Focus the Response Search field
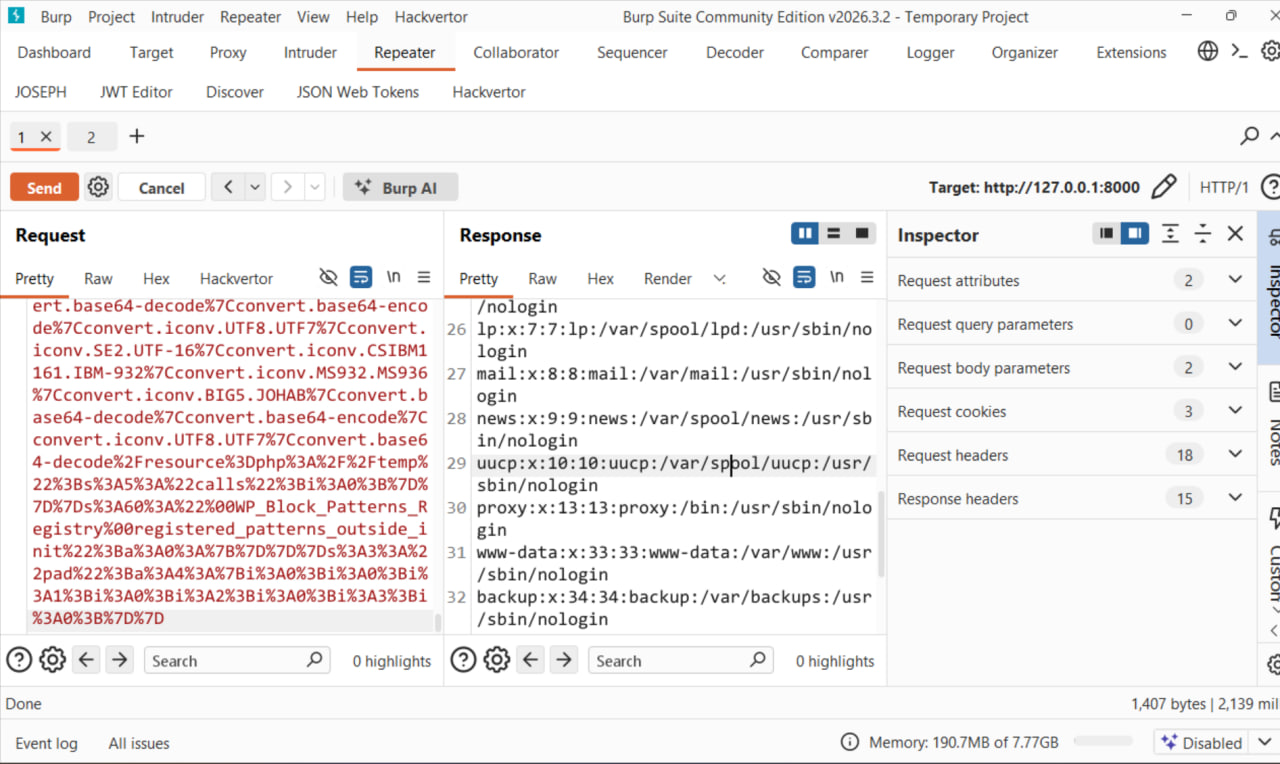This screenshot has width=1280, height=764. point(680,660)
